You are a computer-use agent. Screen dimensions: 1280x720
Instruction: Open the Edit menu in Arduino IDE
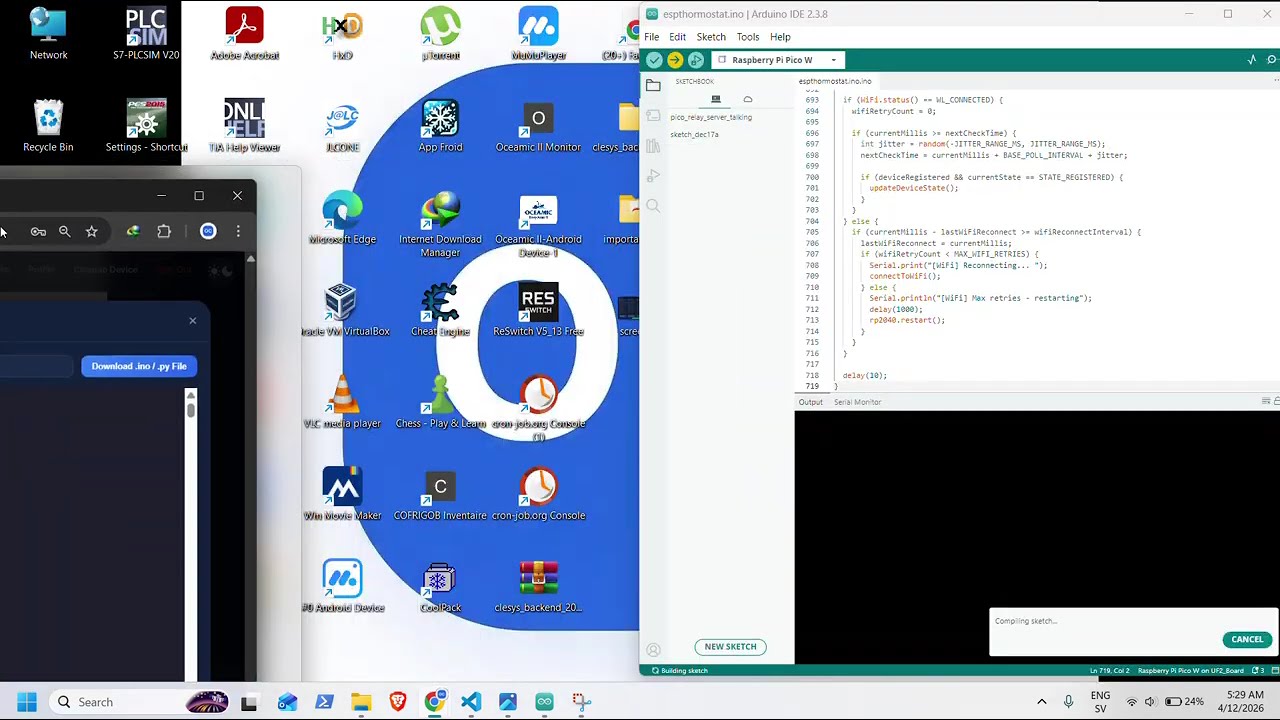click(x=677, y=37)
